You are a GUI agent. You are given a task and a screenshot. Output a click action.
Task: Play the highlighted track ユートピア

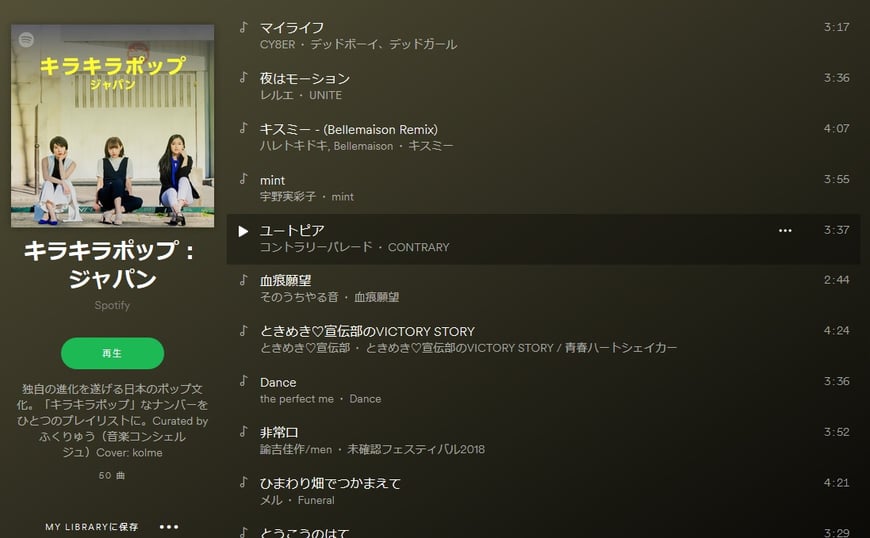[243, 231]
